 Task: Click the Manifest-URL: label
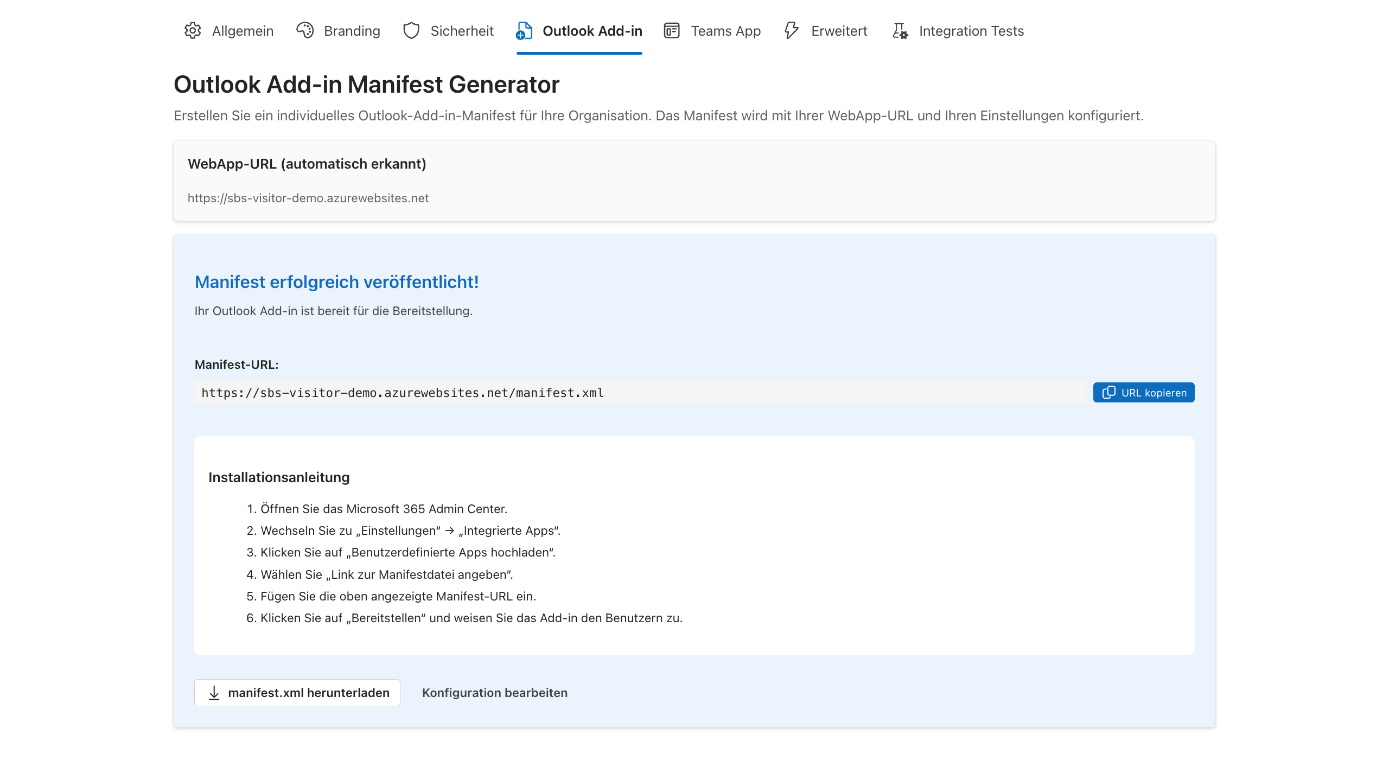[237, 365]
